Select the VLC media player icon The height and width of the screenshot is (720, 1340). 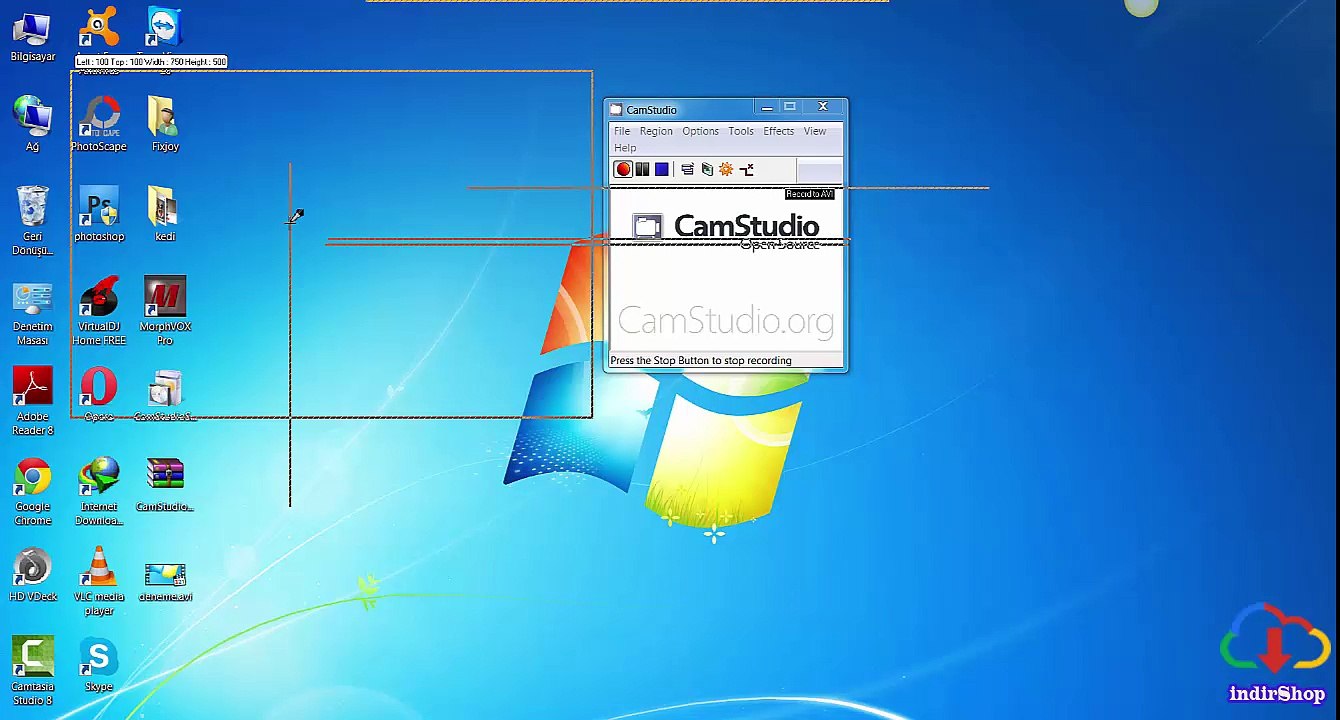[x=99, y=581]
